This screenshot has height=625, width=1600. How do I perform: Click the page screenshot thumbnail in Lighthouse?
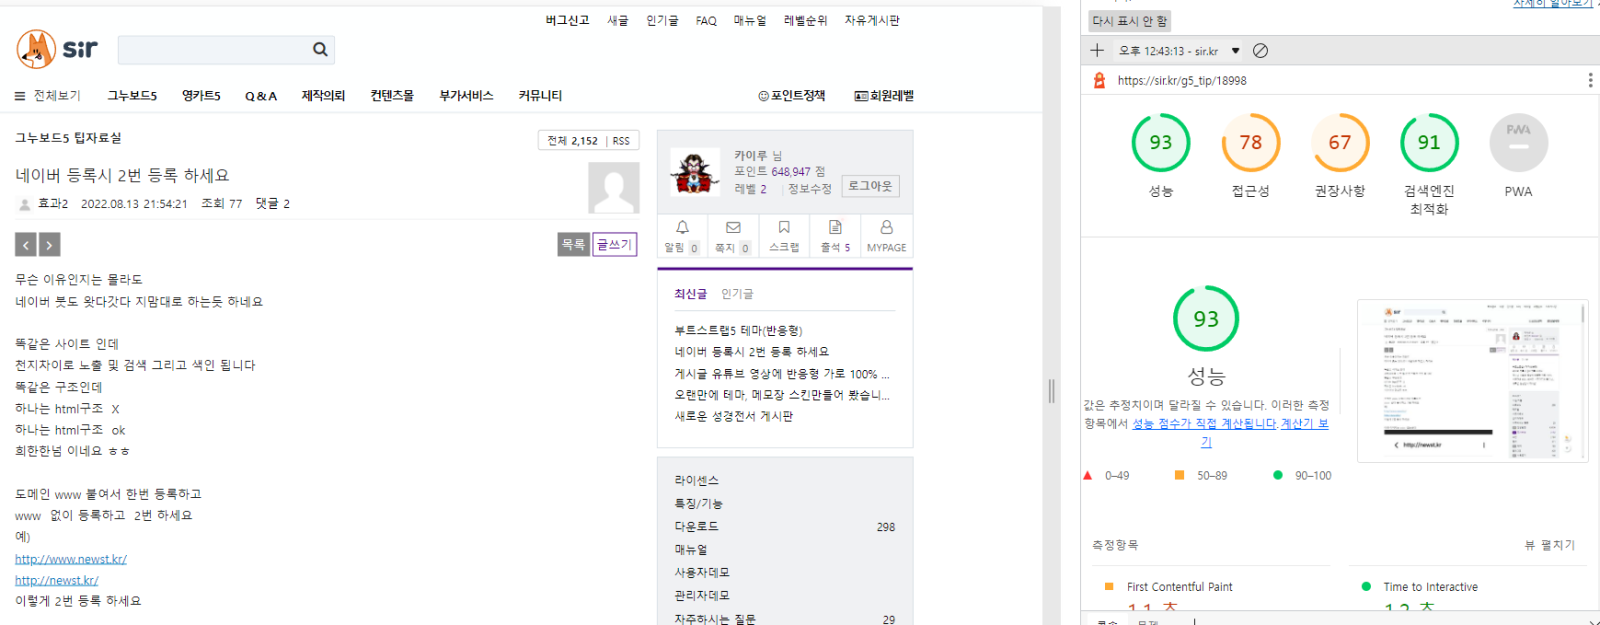[x=1472, y=380]
